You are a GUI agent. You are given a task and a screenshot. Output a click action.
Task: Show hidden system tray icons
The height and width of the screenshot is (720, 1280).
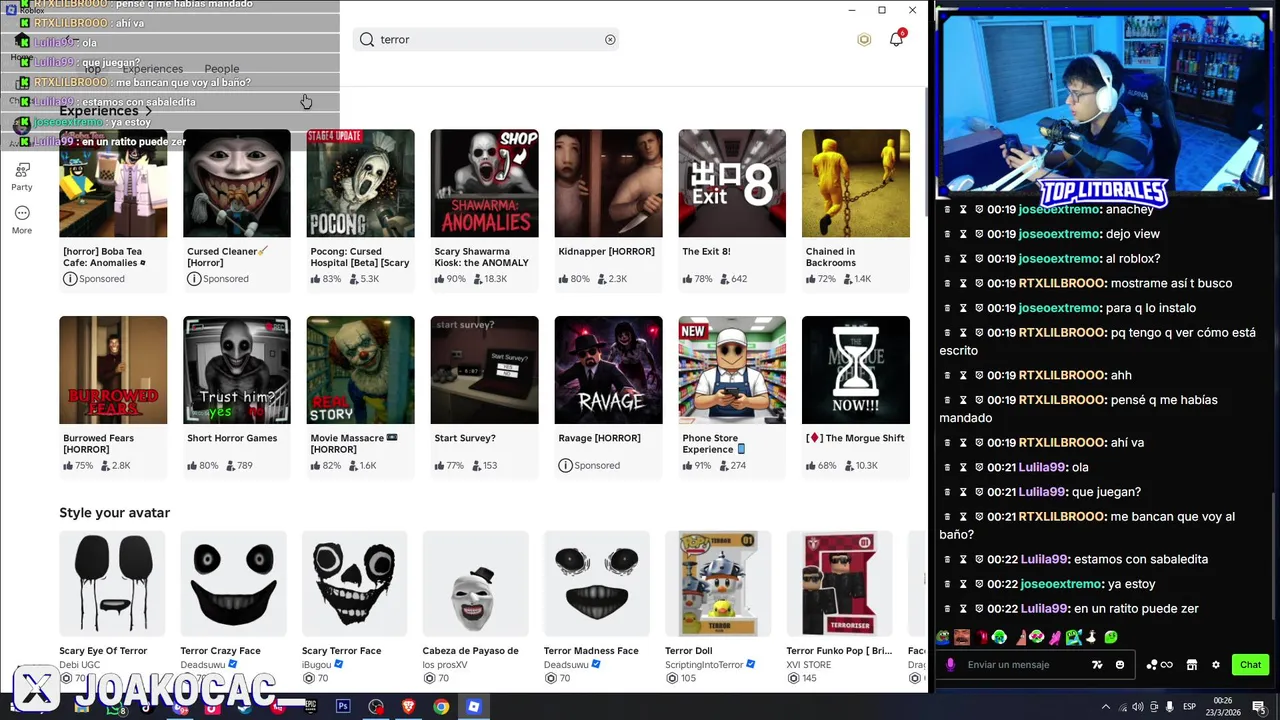1106,707
